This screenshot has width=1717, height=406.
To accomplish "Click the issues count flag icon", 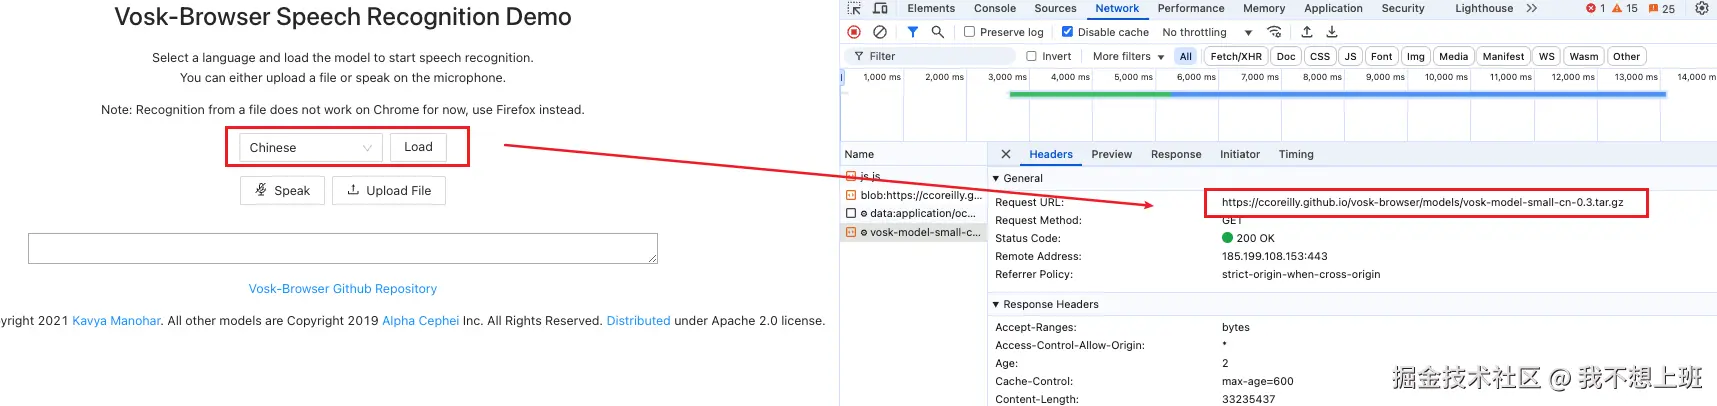I will (1653, 8).
